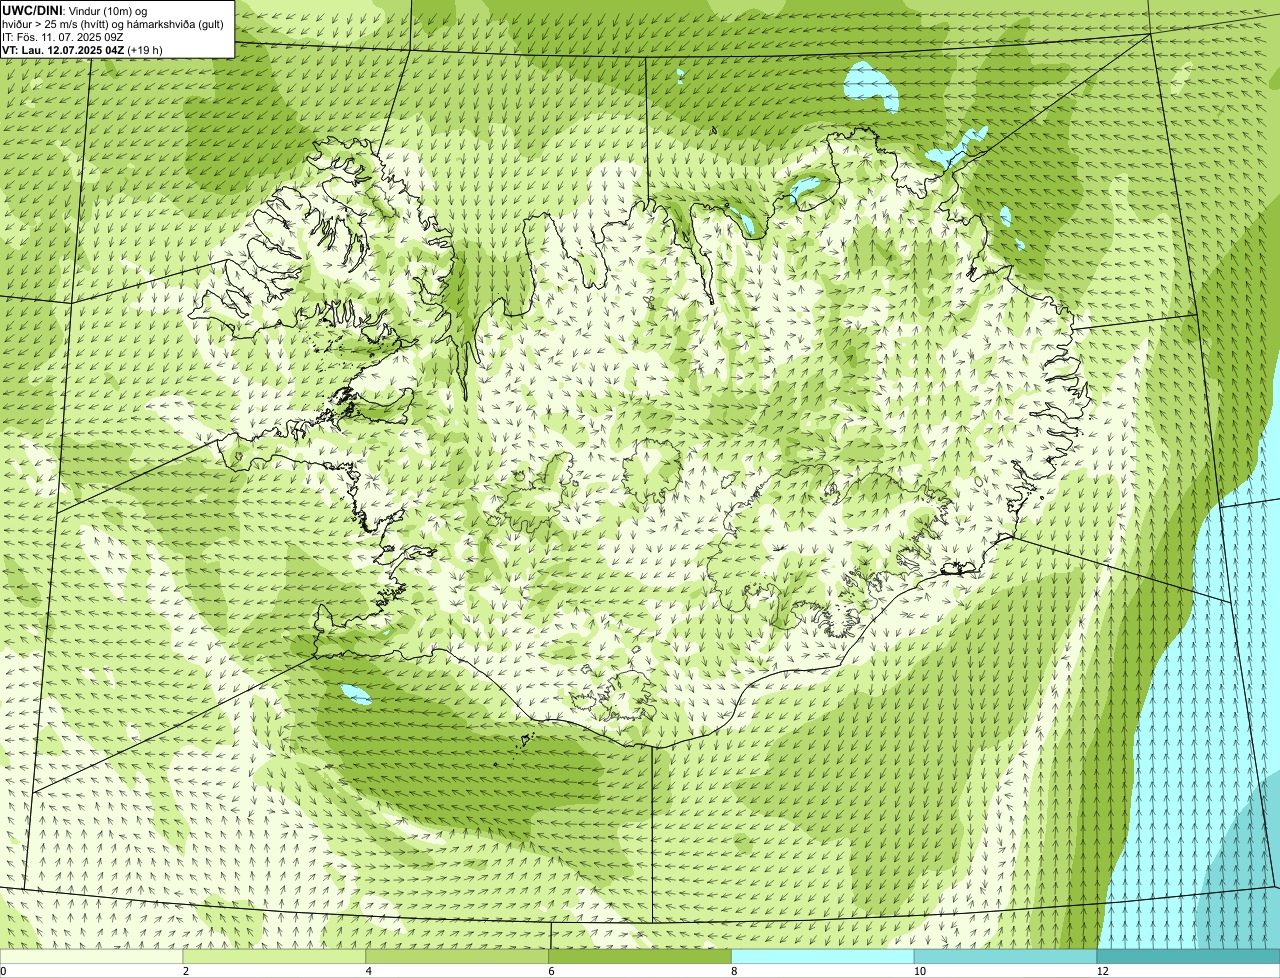
Task: Click the colorbar label "6"
Action: click(551, 971)
